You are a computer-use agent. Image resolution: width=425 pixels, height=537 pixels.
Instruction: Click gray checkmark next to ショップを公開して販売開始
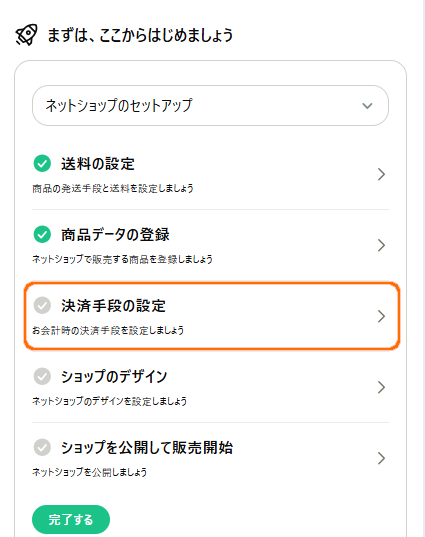tap(42, 447)
